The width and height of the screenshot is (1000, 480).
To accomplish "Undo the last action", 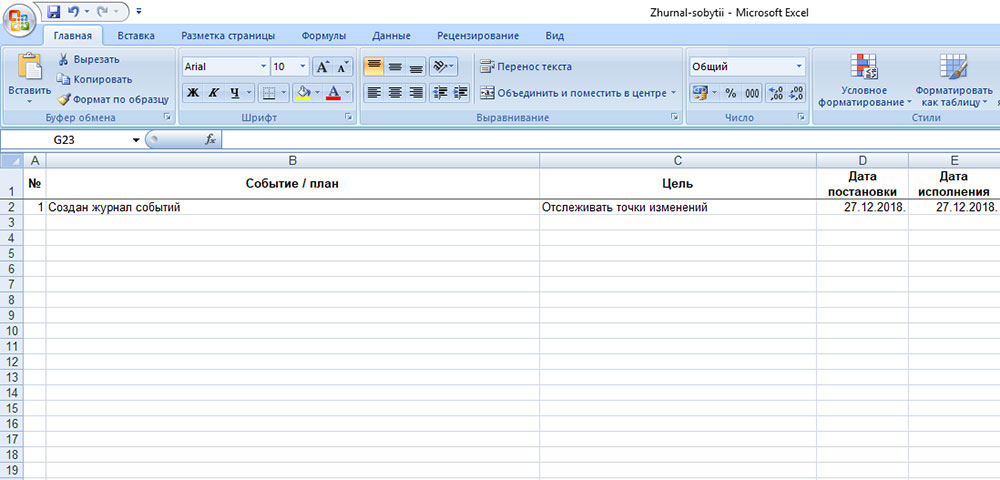I will point(73,11).
